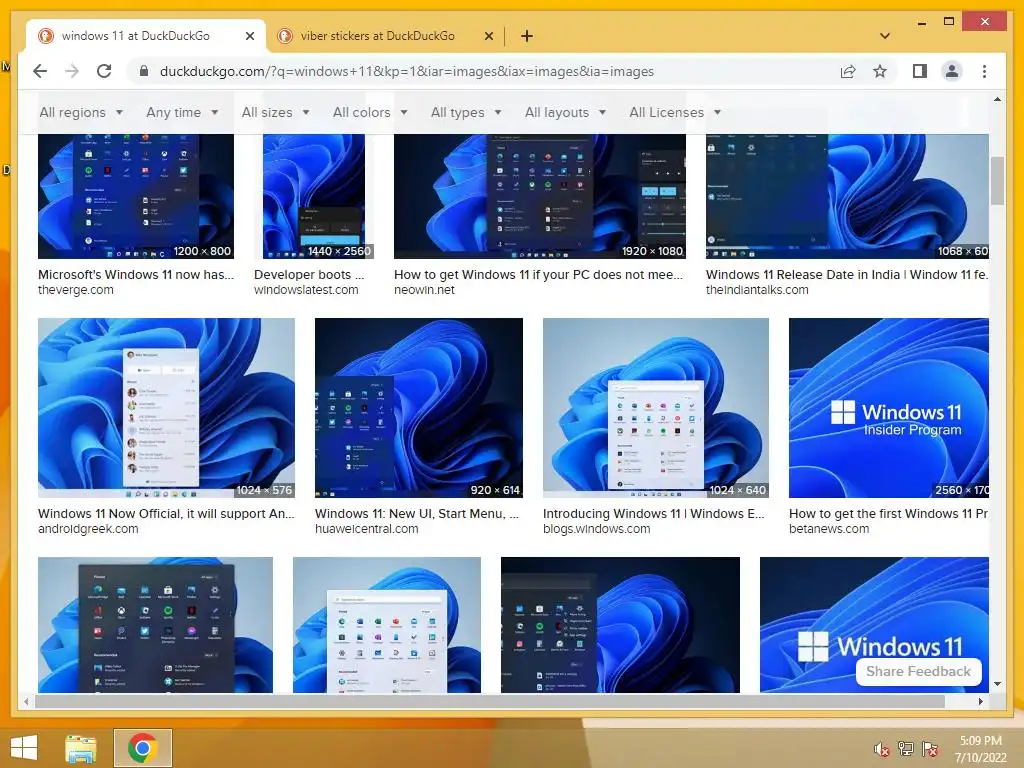Close the windows 11 tab
Image resolution: width=1024 pixels, height=768 pixels.
coord(249,36)
